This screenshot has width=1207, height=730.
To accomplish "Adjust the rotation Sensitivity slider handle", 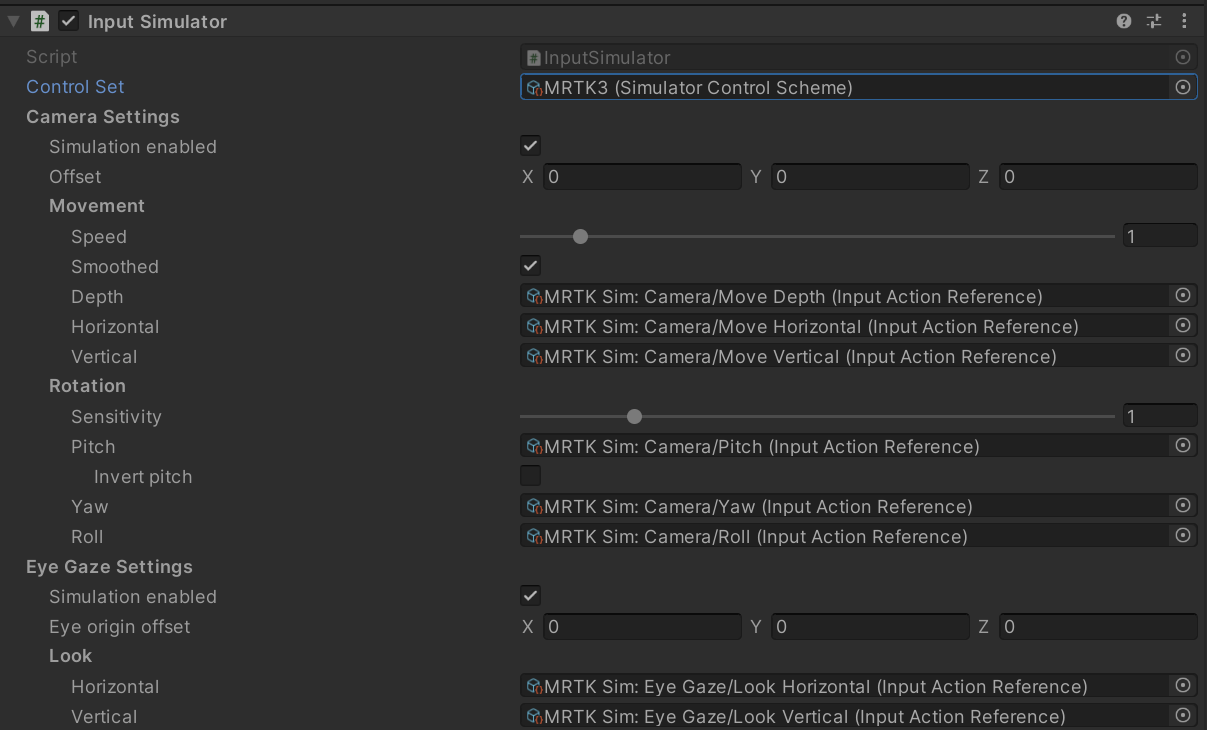I will click(634, 417).
